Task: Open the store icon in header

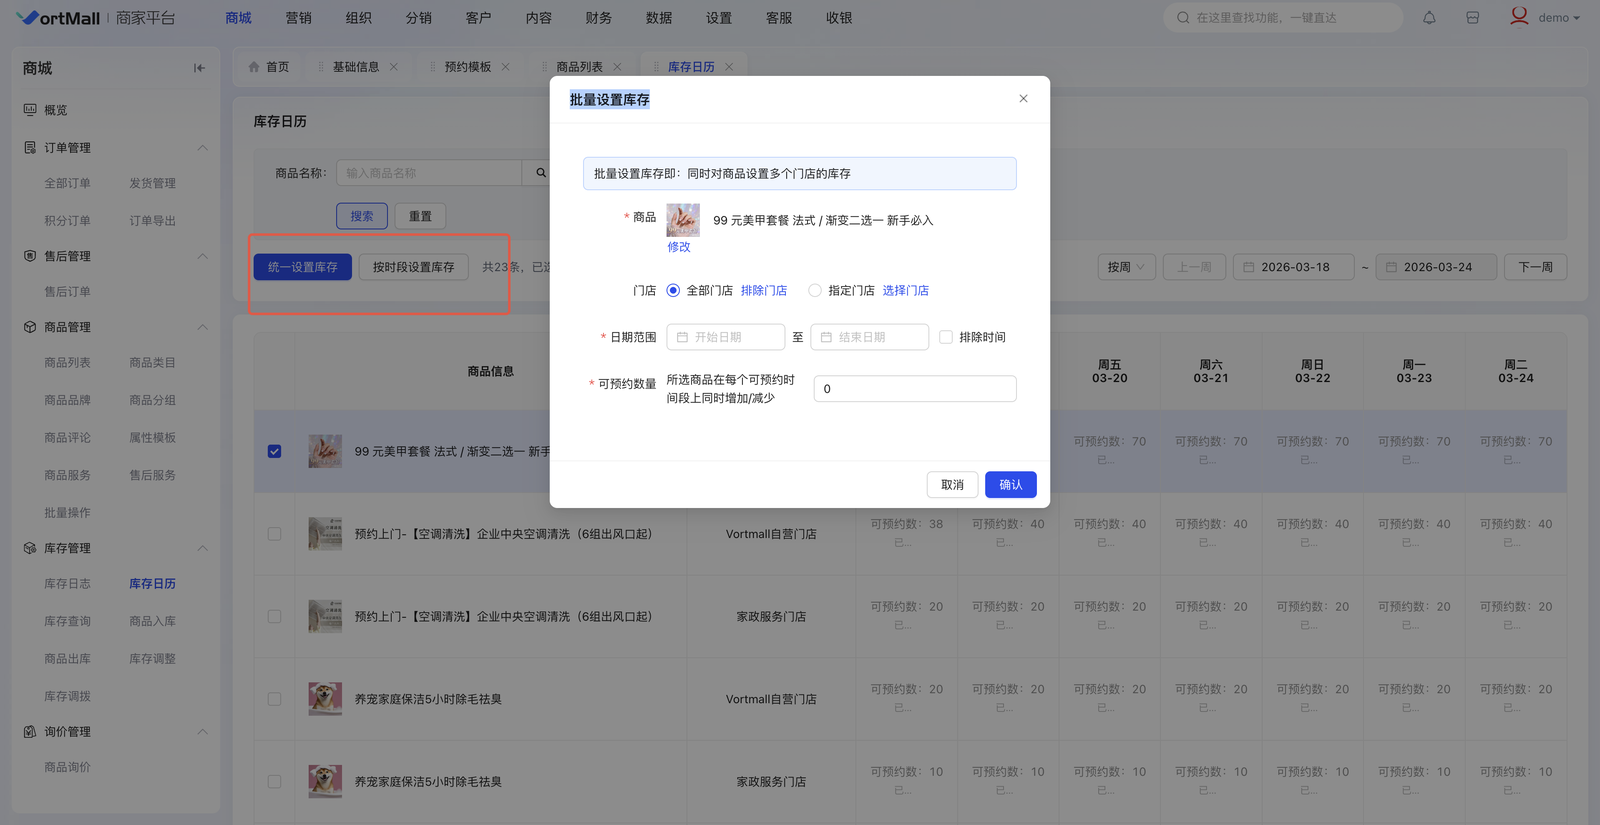Action: pos(1472,18)
